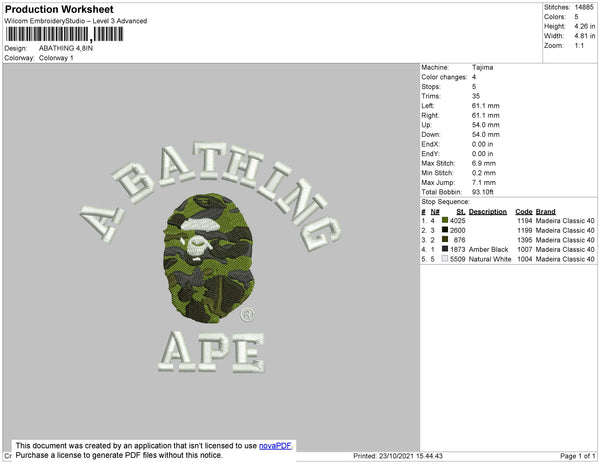Image resolution: width=600 pixels, height=464 pixels.
Task: Click the Min Stitch value 0.2 mm
Action: (x=484, y=173)
